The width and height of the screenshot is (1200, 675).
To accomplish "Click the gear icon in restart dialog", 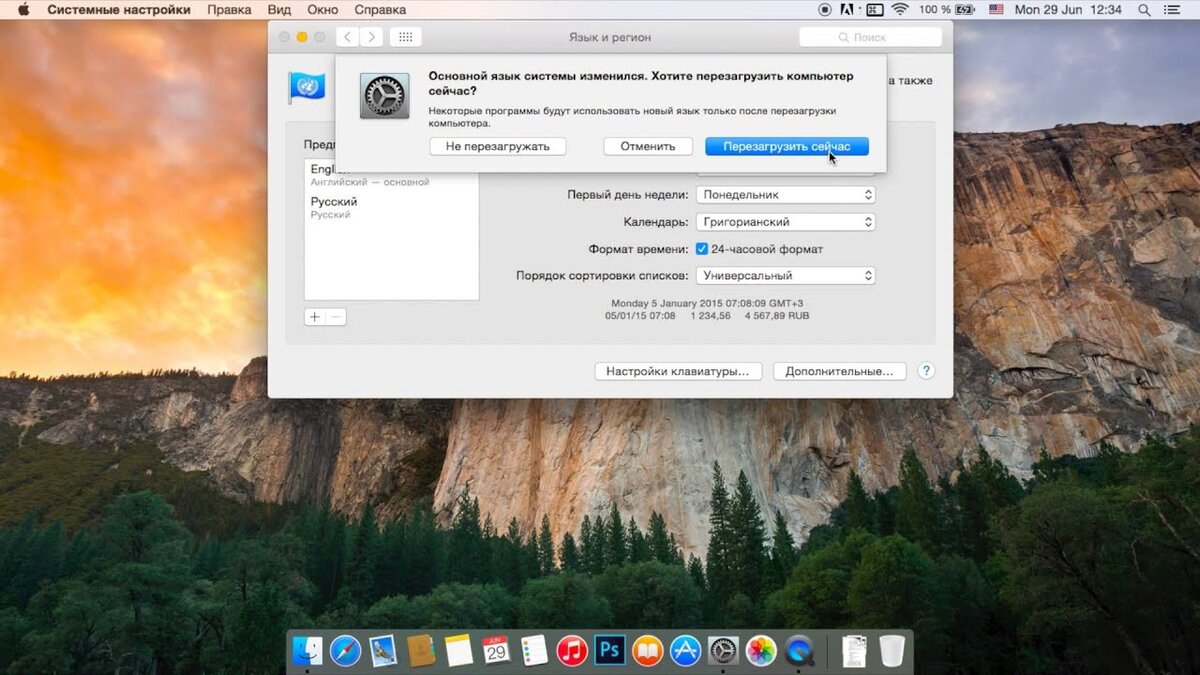I will pyautogui.click(x=385, y=97).
